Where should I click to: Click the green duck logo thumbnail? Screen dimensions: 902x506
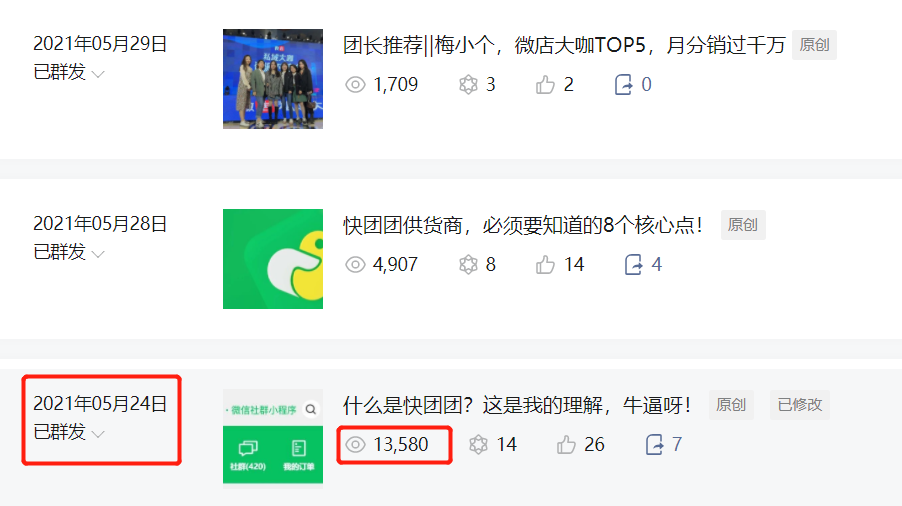(x=273, y=259)
